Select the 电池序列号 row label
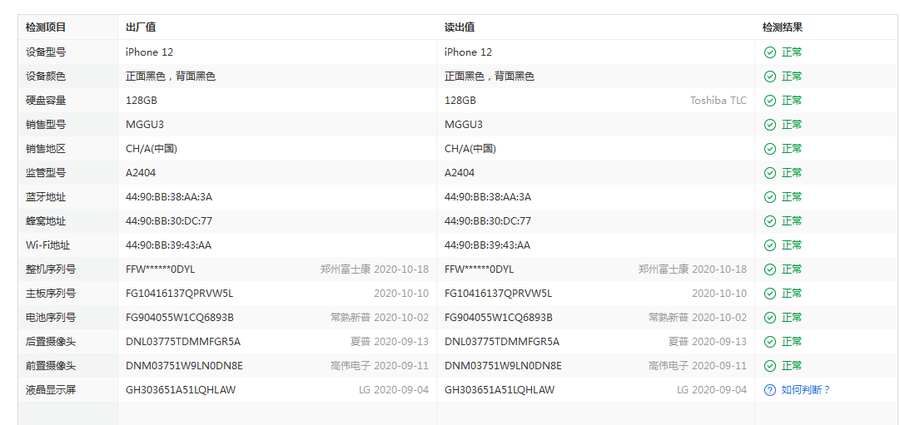The image size is (900, 425). pos(51,318)
